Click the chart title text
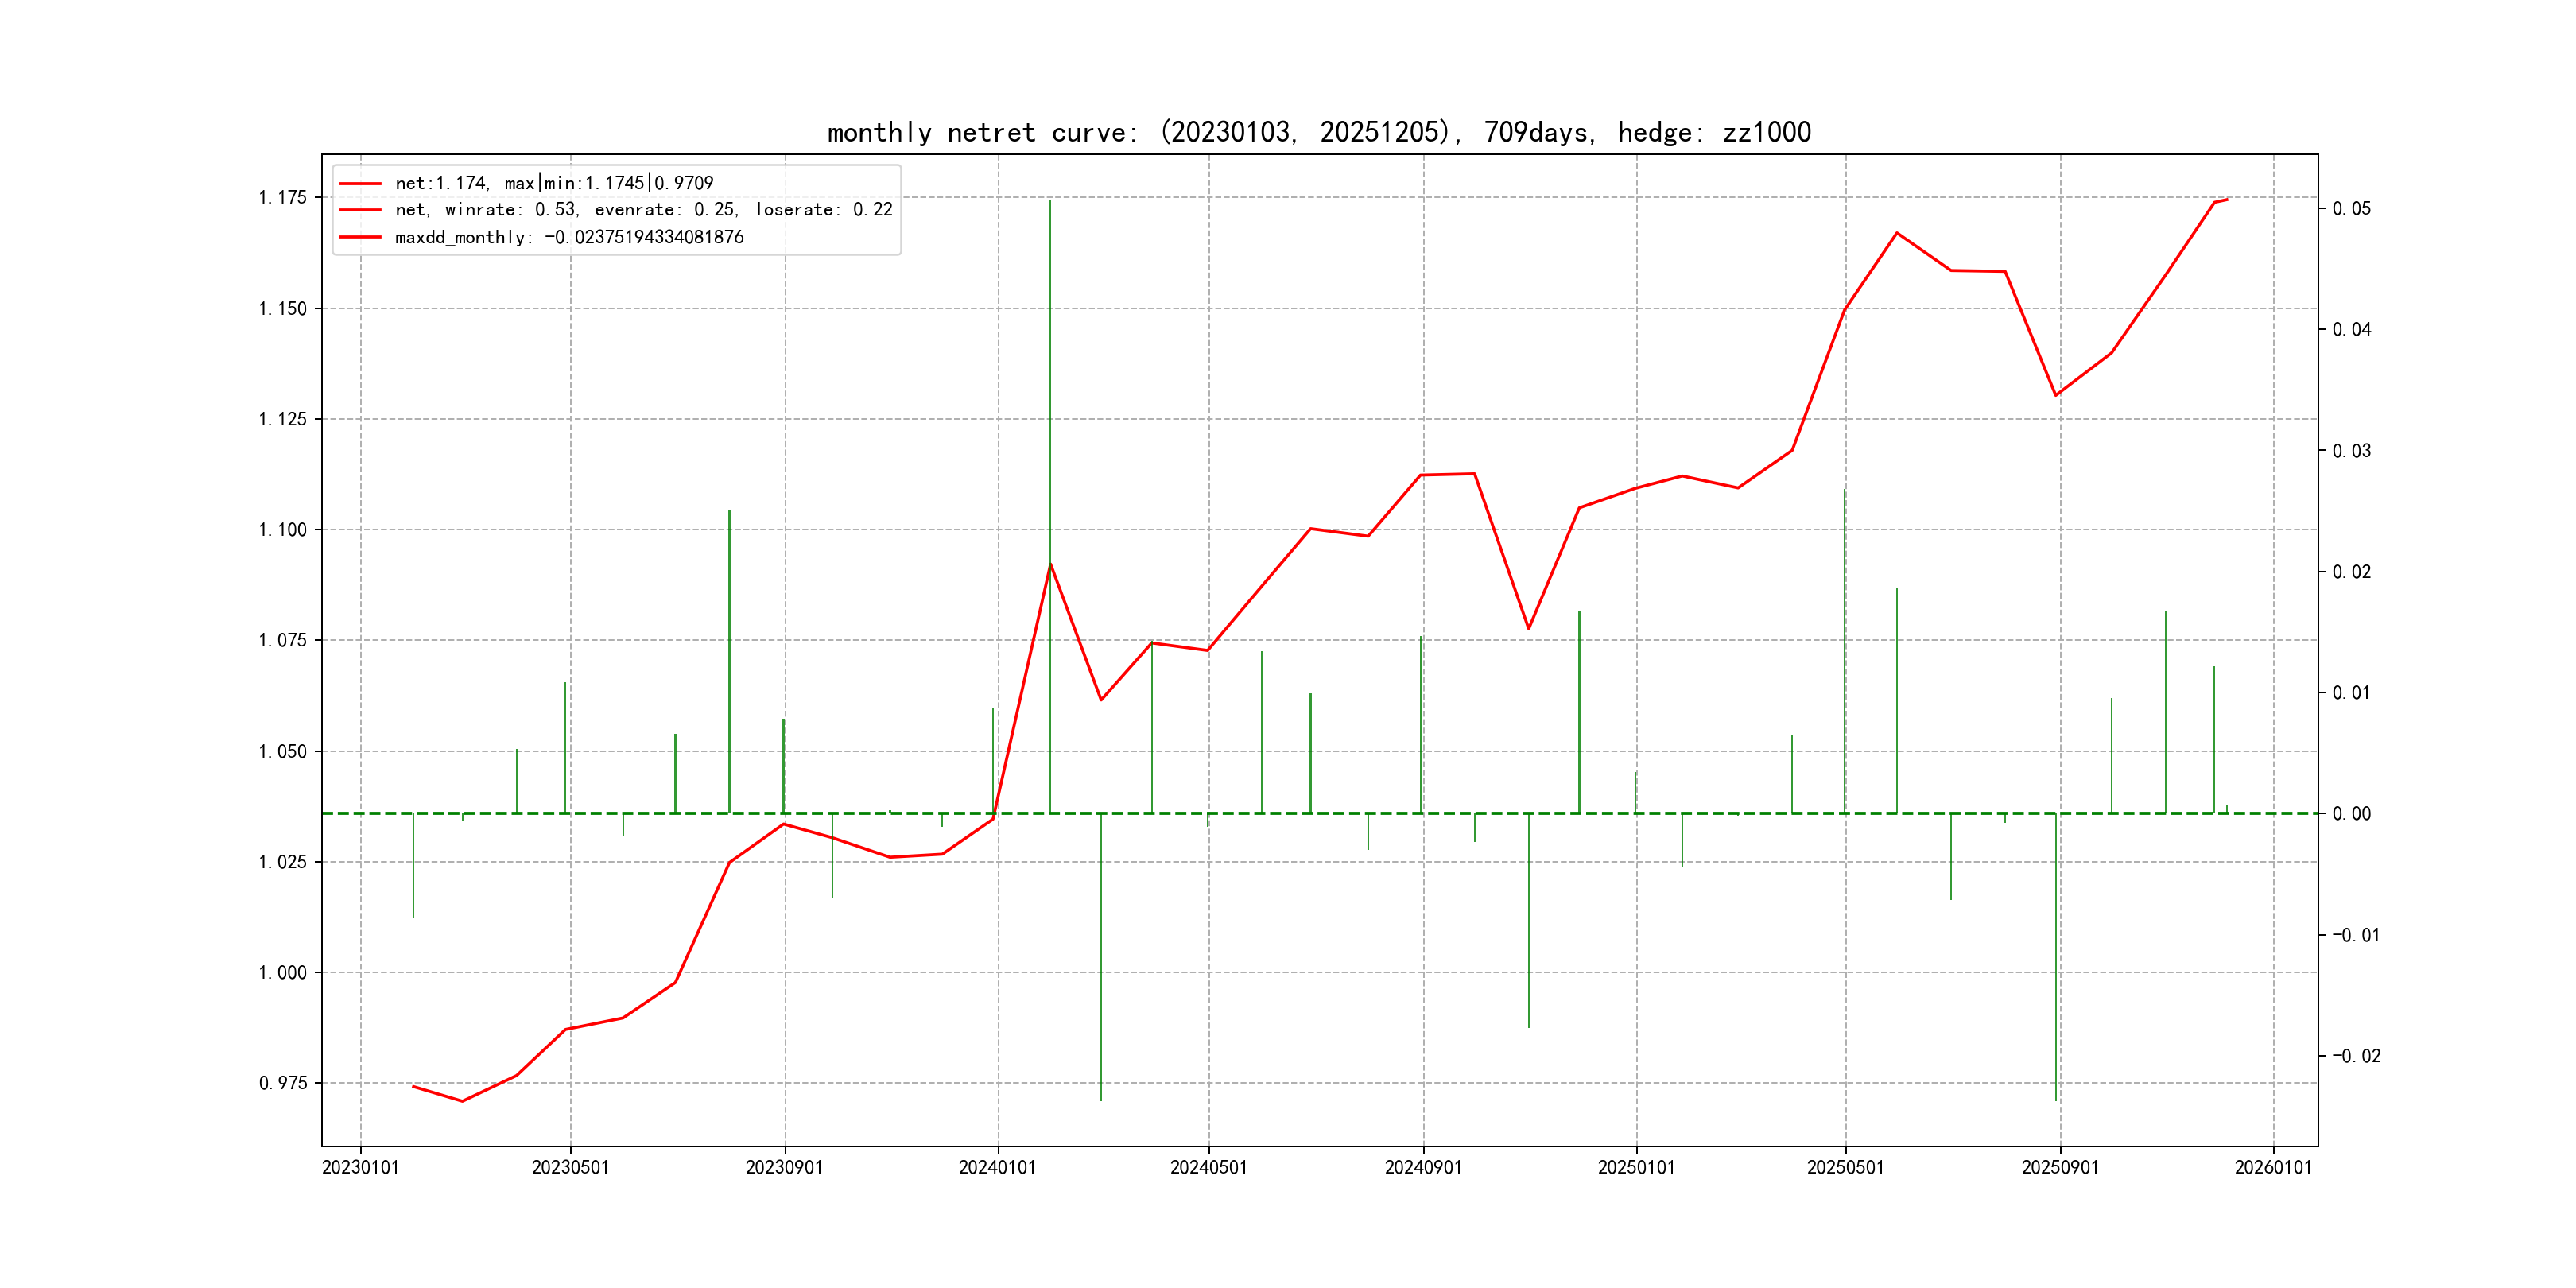The width and height of the screenshot is (2576, 1288). [1318, 132]
